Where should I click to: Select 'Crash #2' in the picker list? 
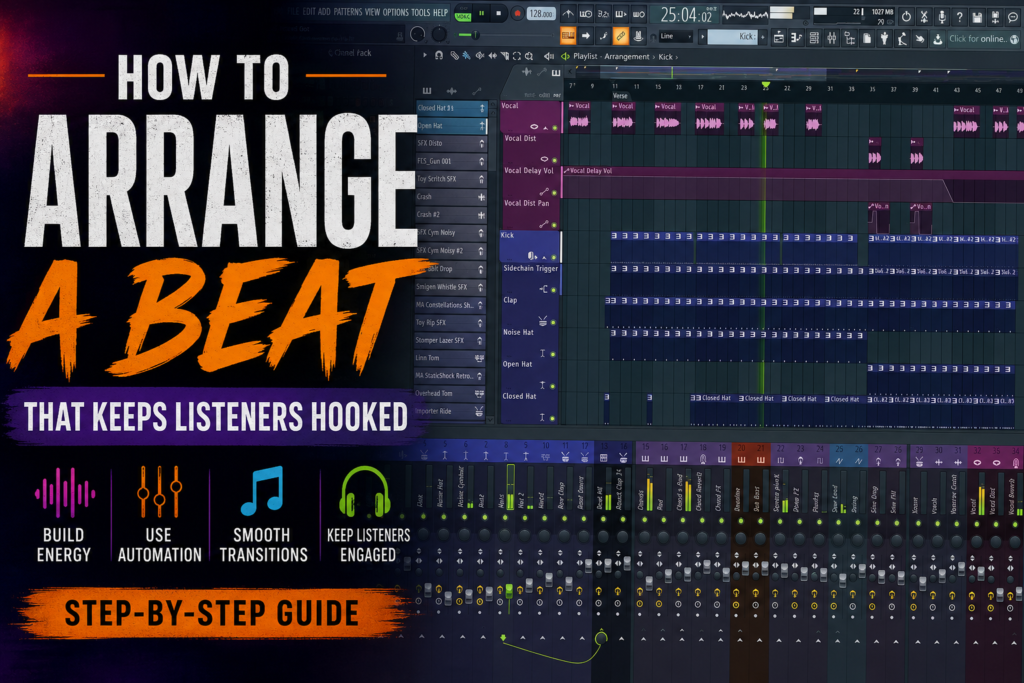tap(451, 214)
